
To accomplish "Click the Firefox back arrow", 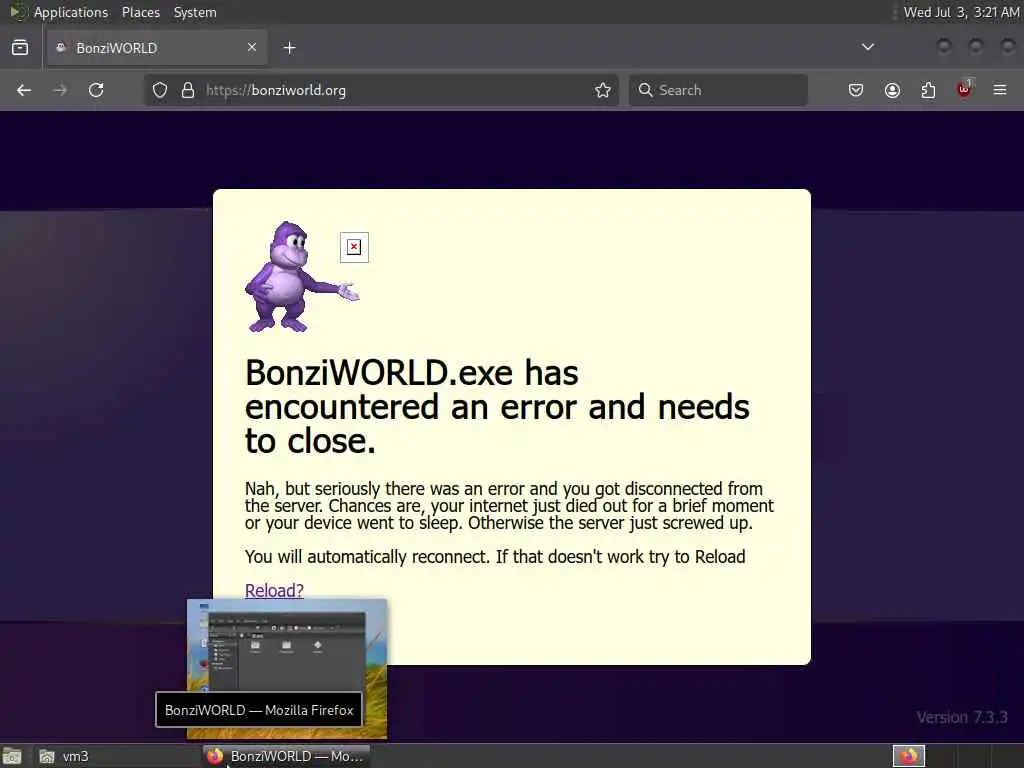I will (24, 90).
